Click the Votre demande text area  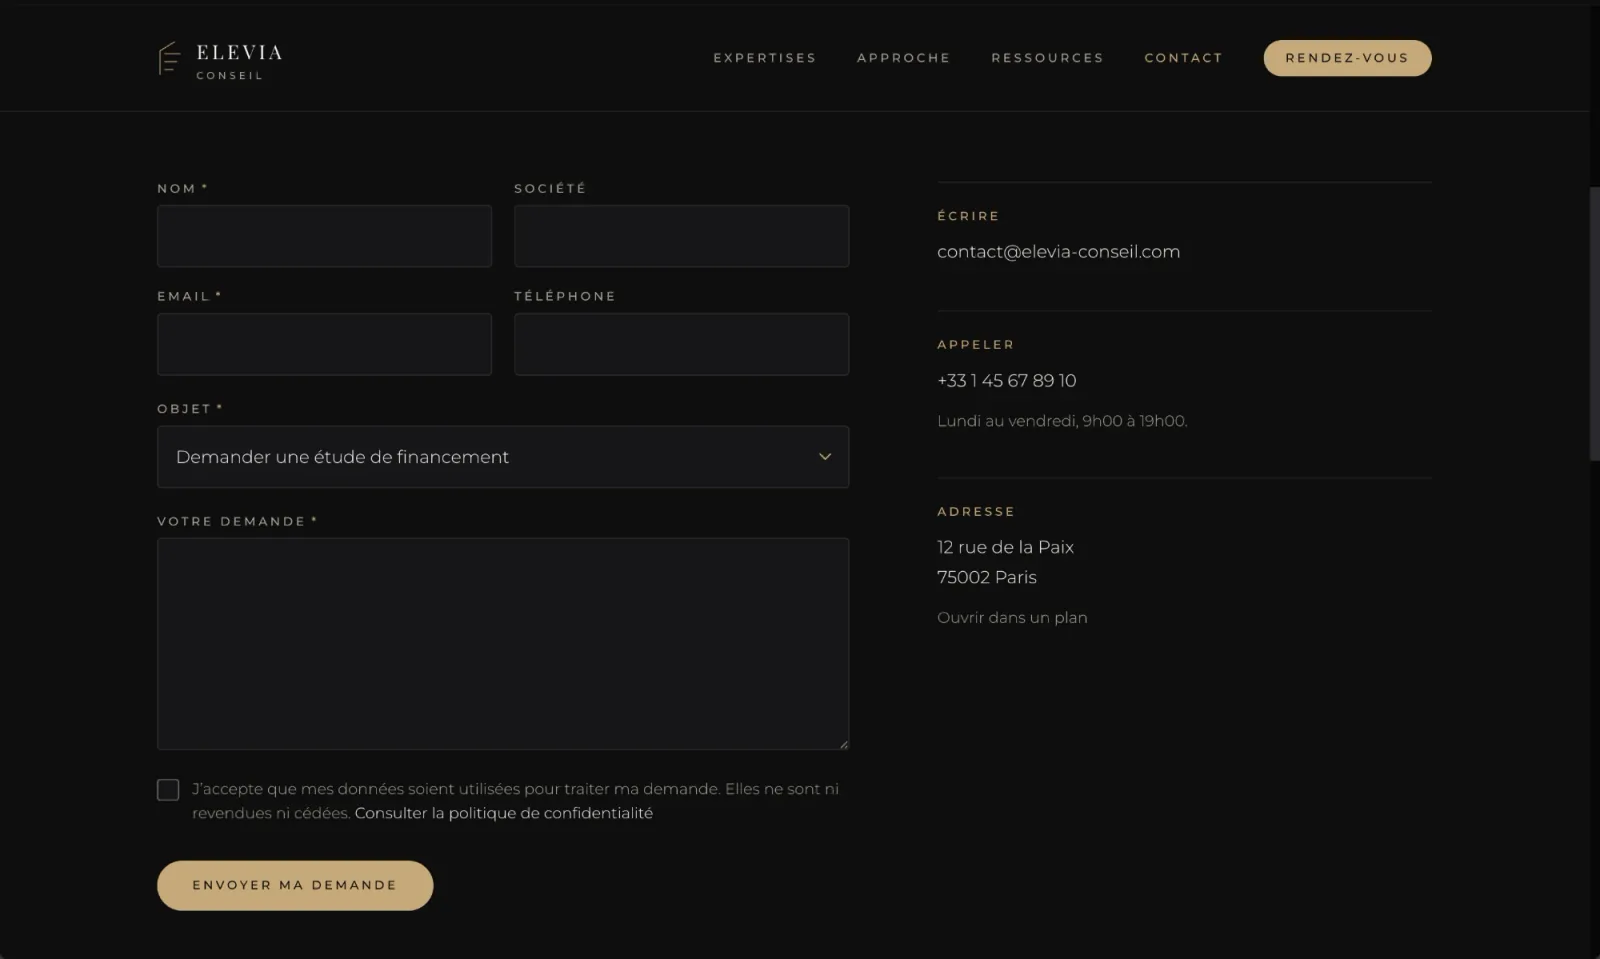503,644
